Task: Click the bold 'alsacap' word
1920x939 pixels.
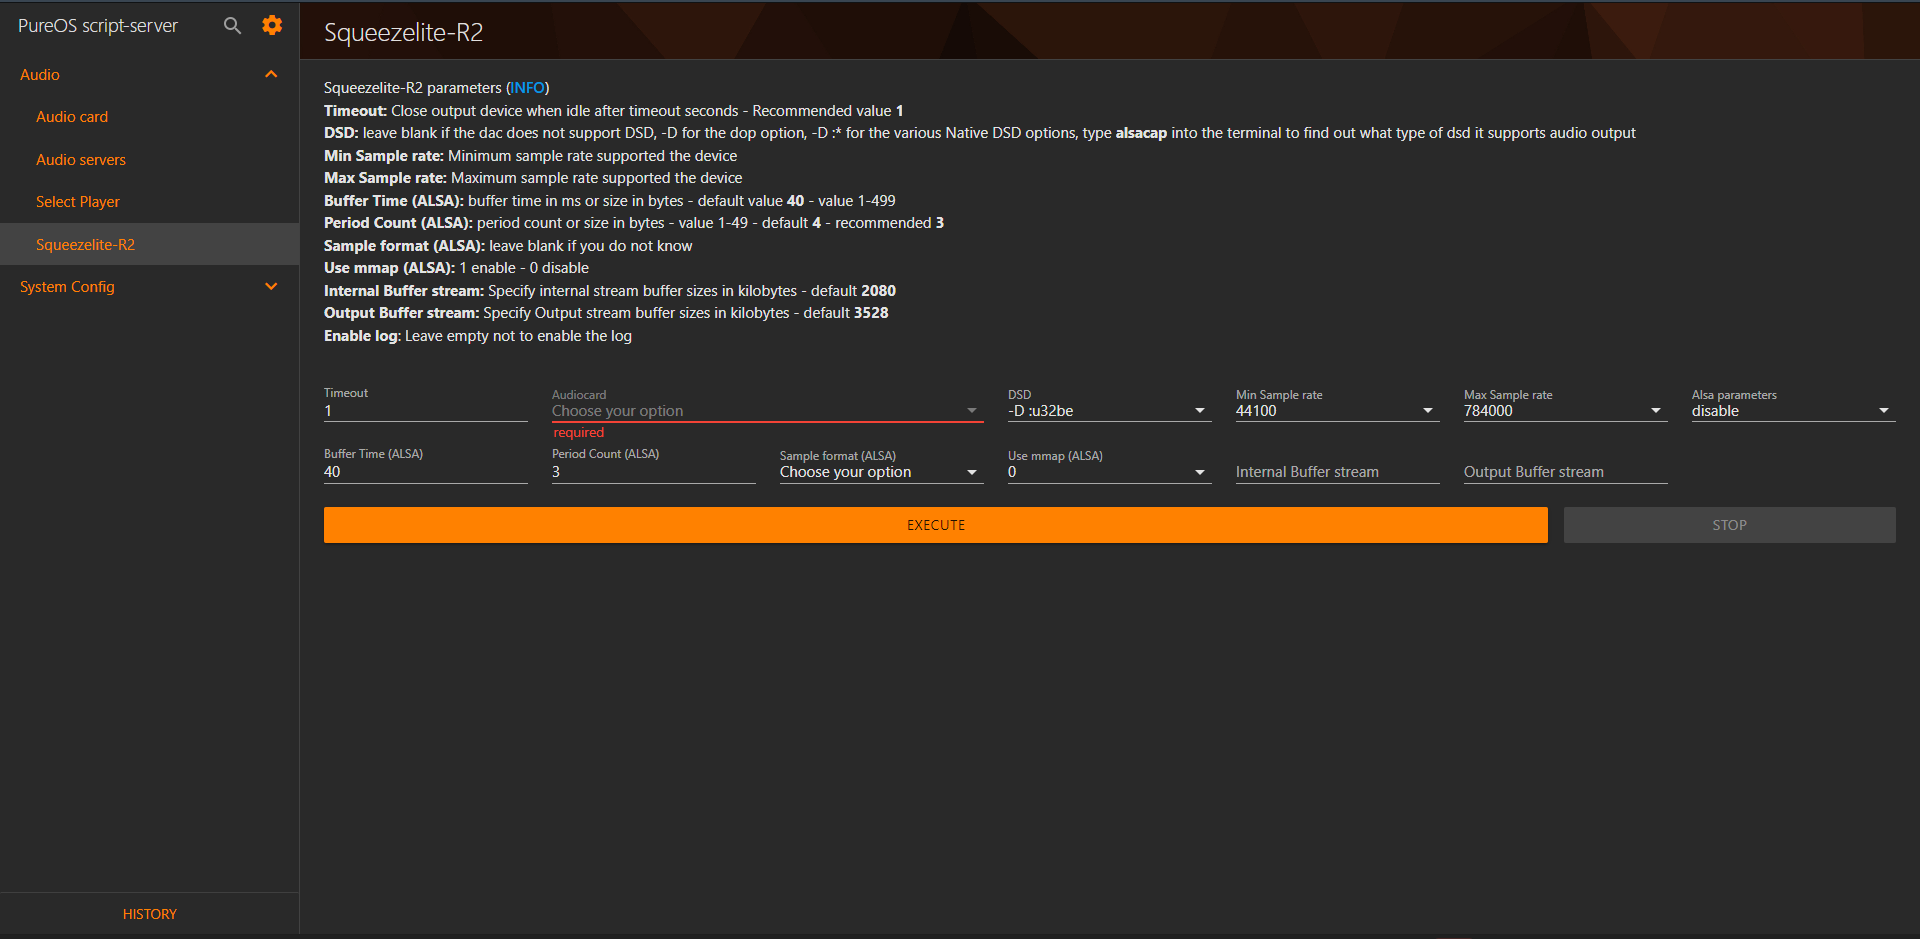Action: pyautogui.click(x=1141, y=133)
